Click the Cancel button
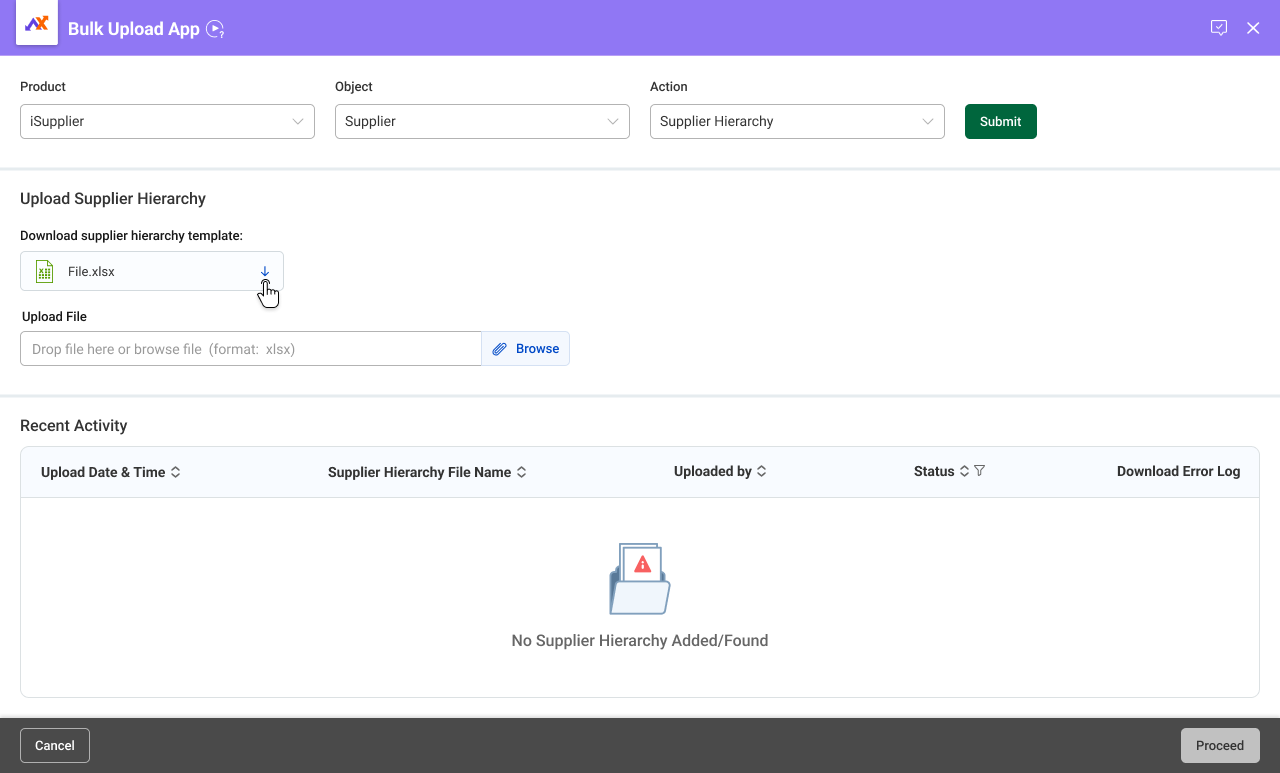1280x773 pixels. (x=55, y=745)
